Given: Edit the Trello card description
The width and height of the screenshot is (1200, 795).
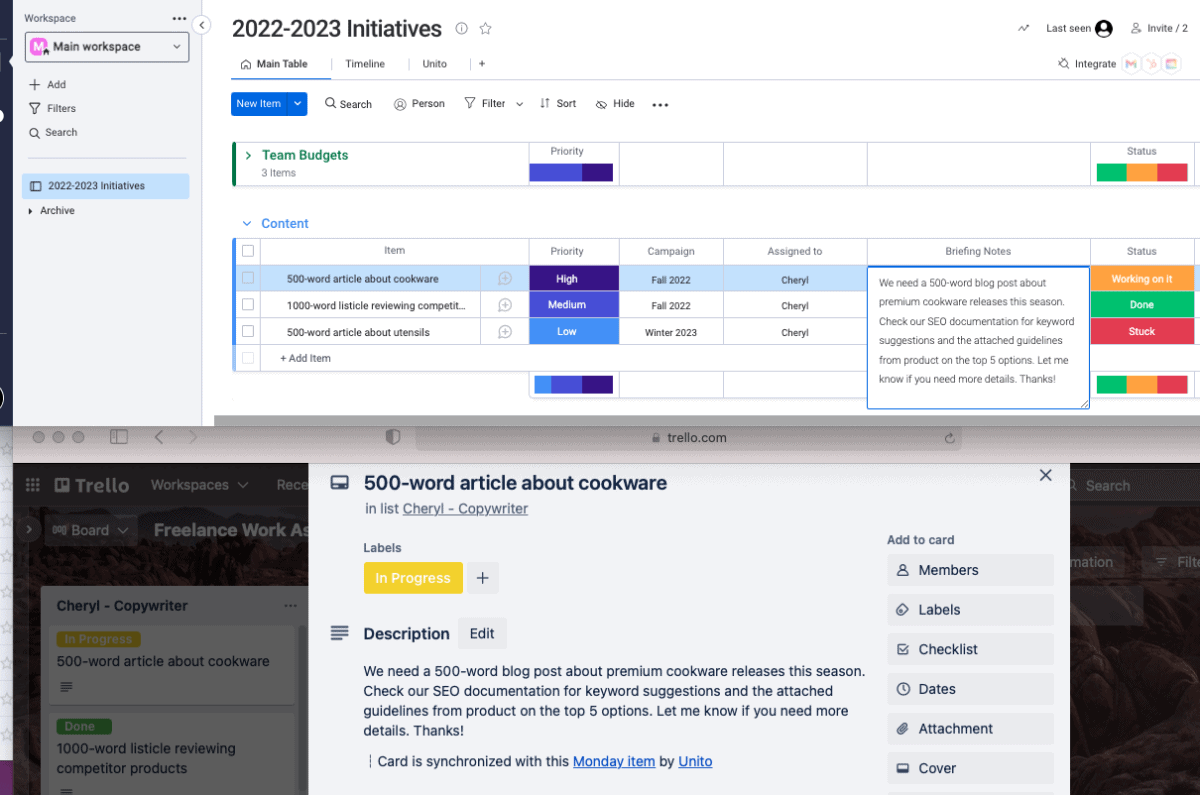Looking at the screenshot, I should [x=482, y=633].
